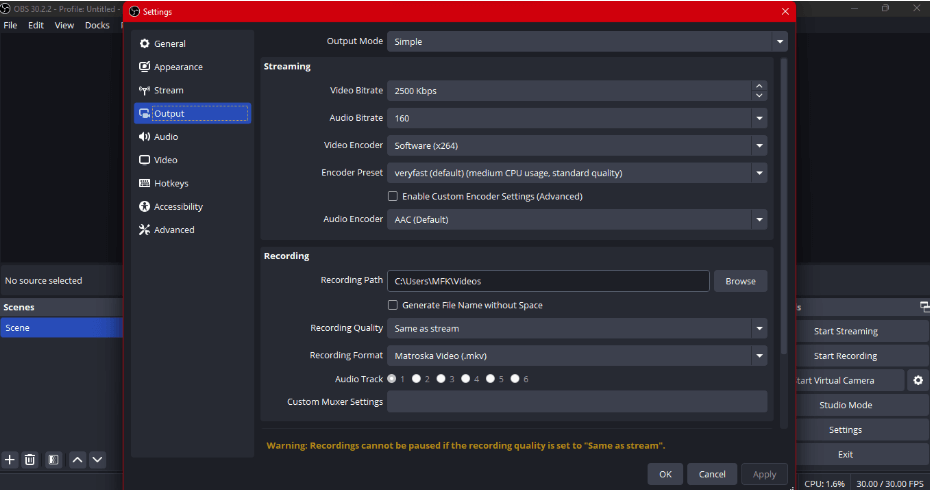Open Accessibility settings icon

pyautogui.click(x=144, y=206)
